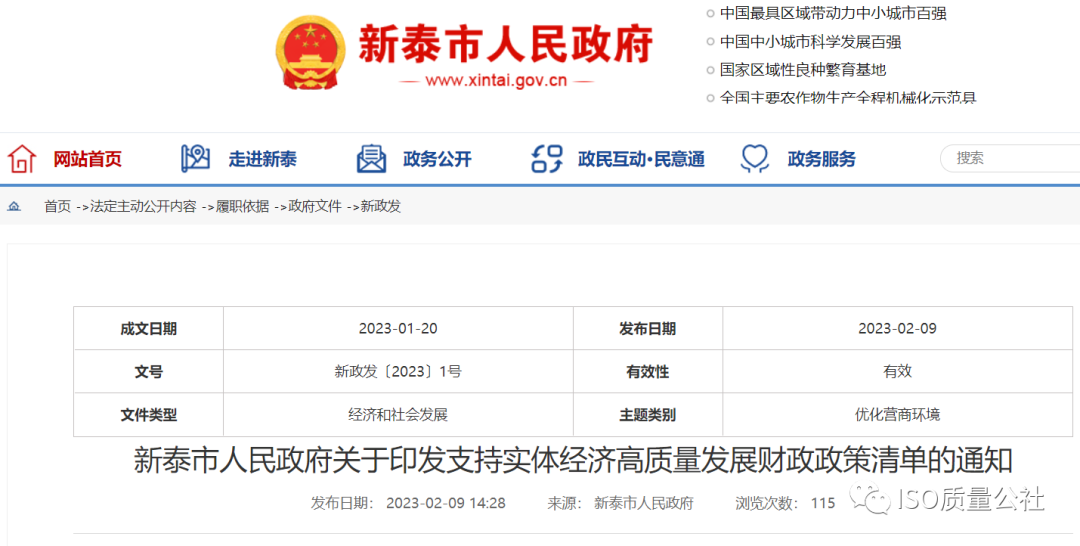Click the 文件类型 table header cell

pos(149,414)
